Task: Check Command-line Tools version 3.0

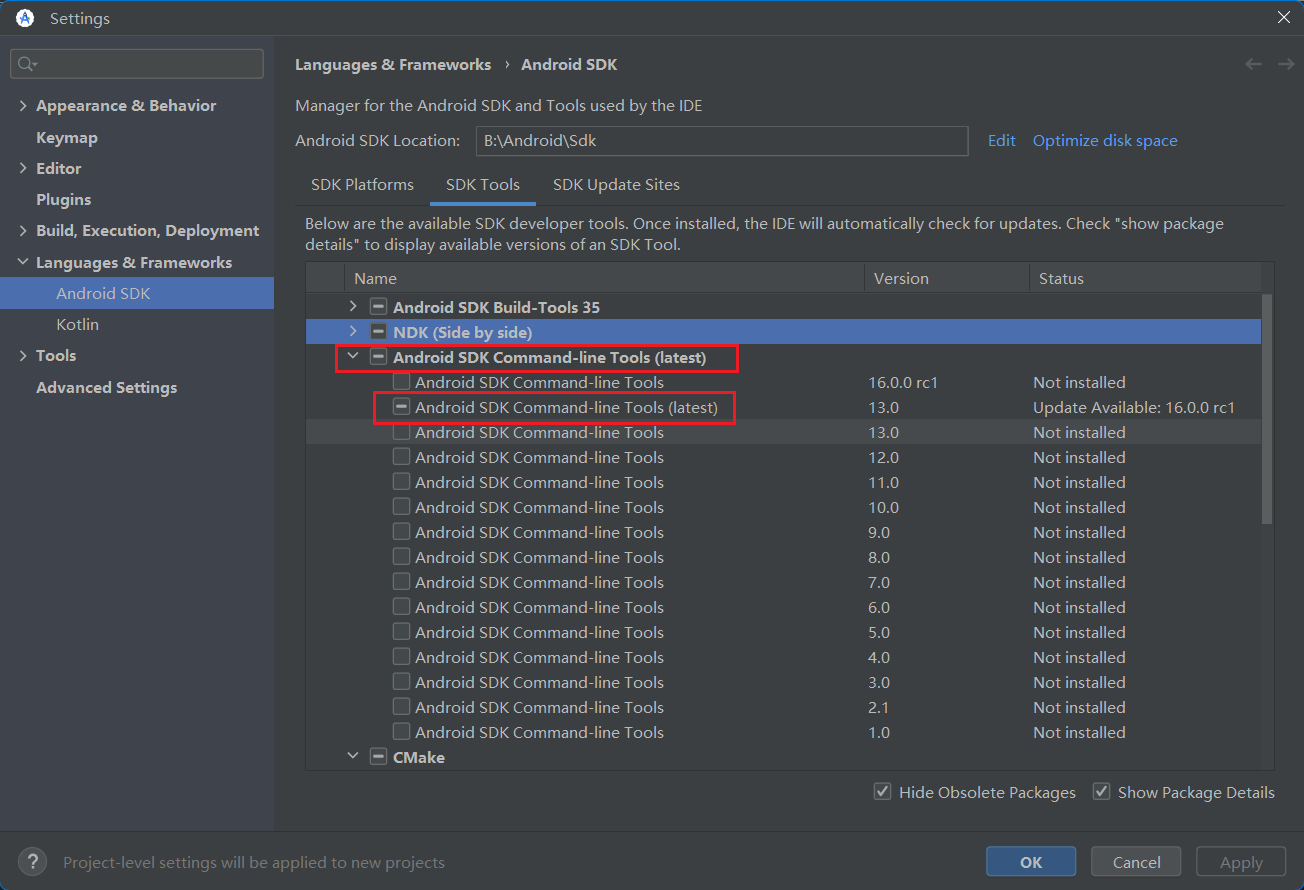Action: 401,682
